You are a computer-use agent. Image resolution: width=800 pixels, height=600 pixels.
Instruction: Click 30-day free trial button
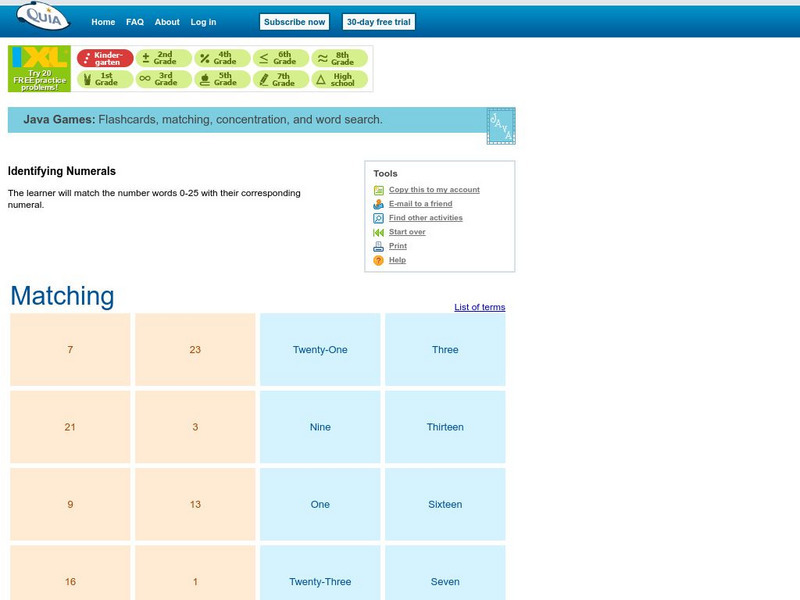click(379, 22)
